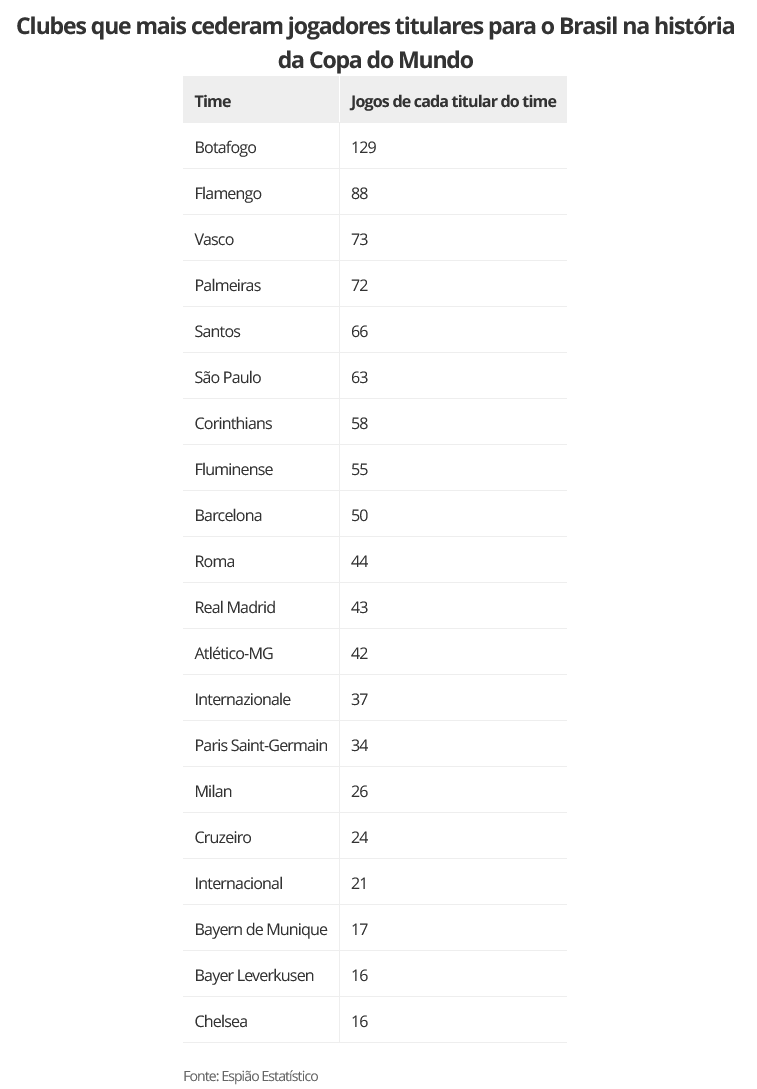
Task: Click Botafogo's value of 129
Action: coord(363,147)
